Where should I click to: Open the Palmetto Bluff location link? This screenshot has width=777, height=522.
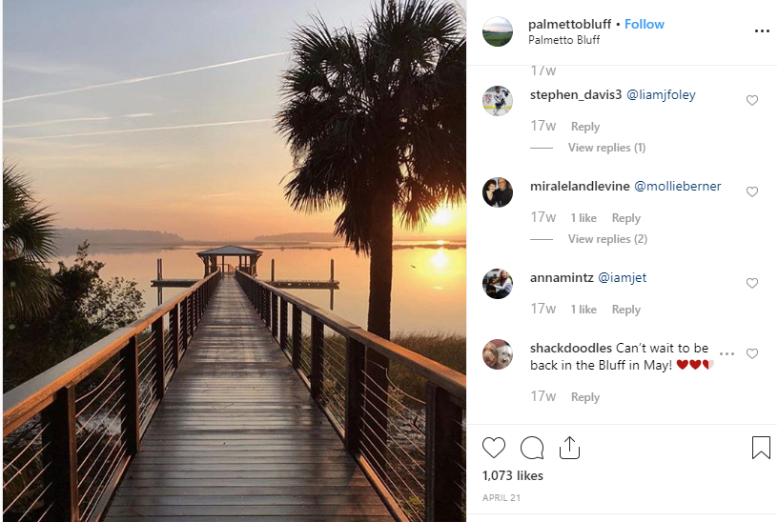point(564,41)
